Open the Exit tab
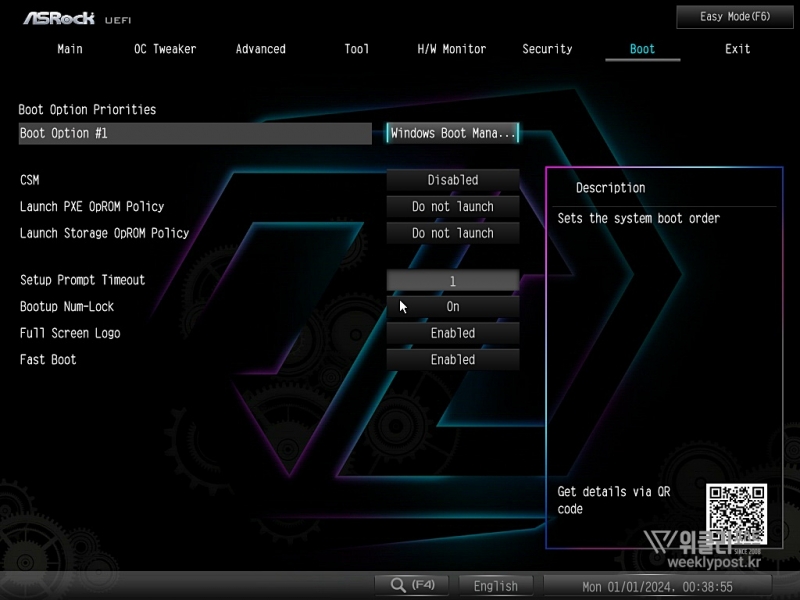This screenshot has height=600, width=800. click(x=738, y=49)
